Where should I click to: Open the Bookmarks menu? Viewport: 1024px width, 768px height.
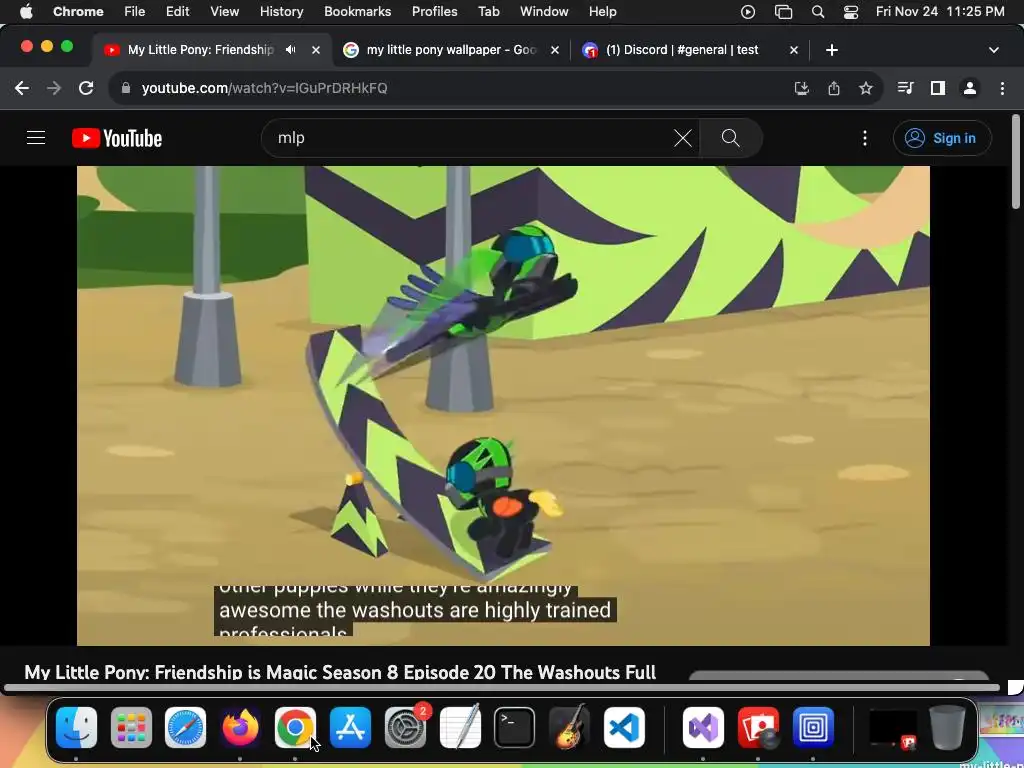pyautogui.click(x=357, y=12)
